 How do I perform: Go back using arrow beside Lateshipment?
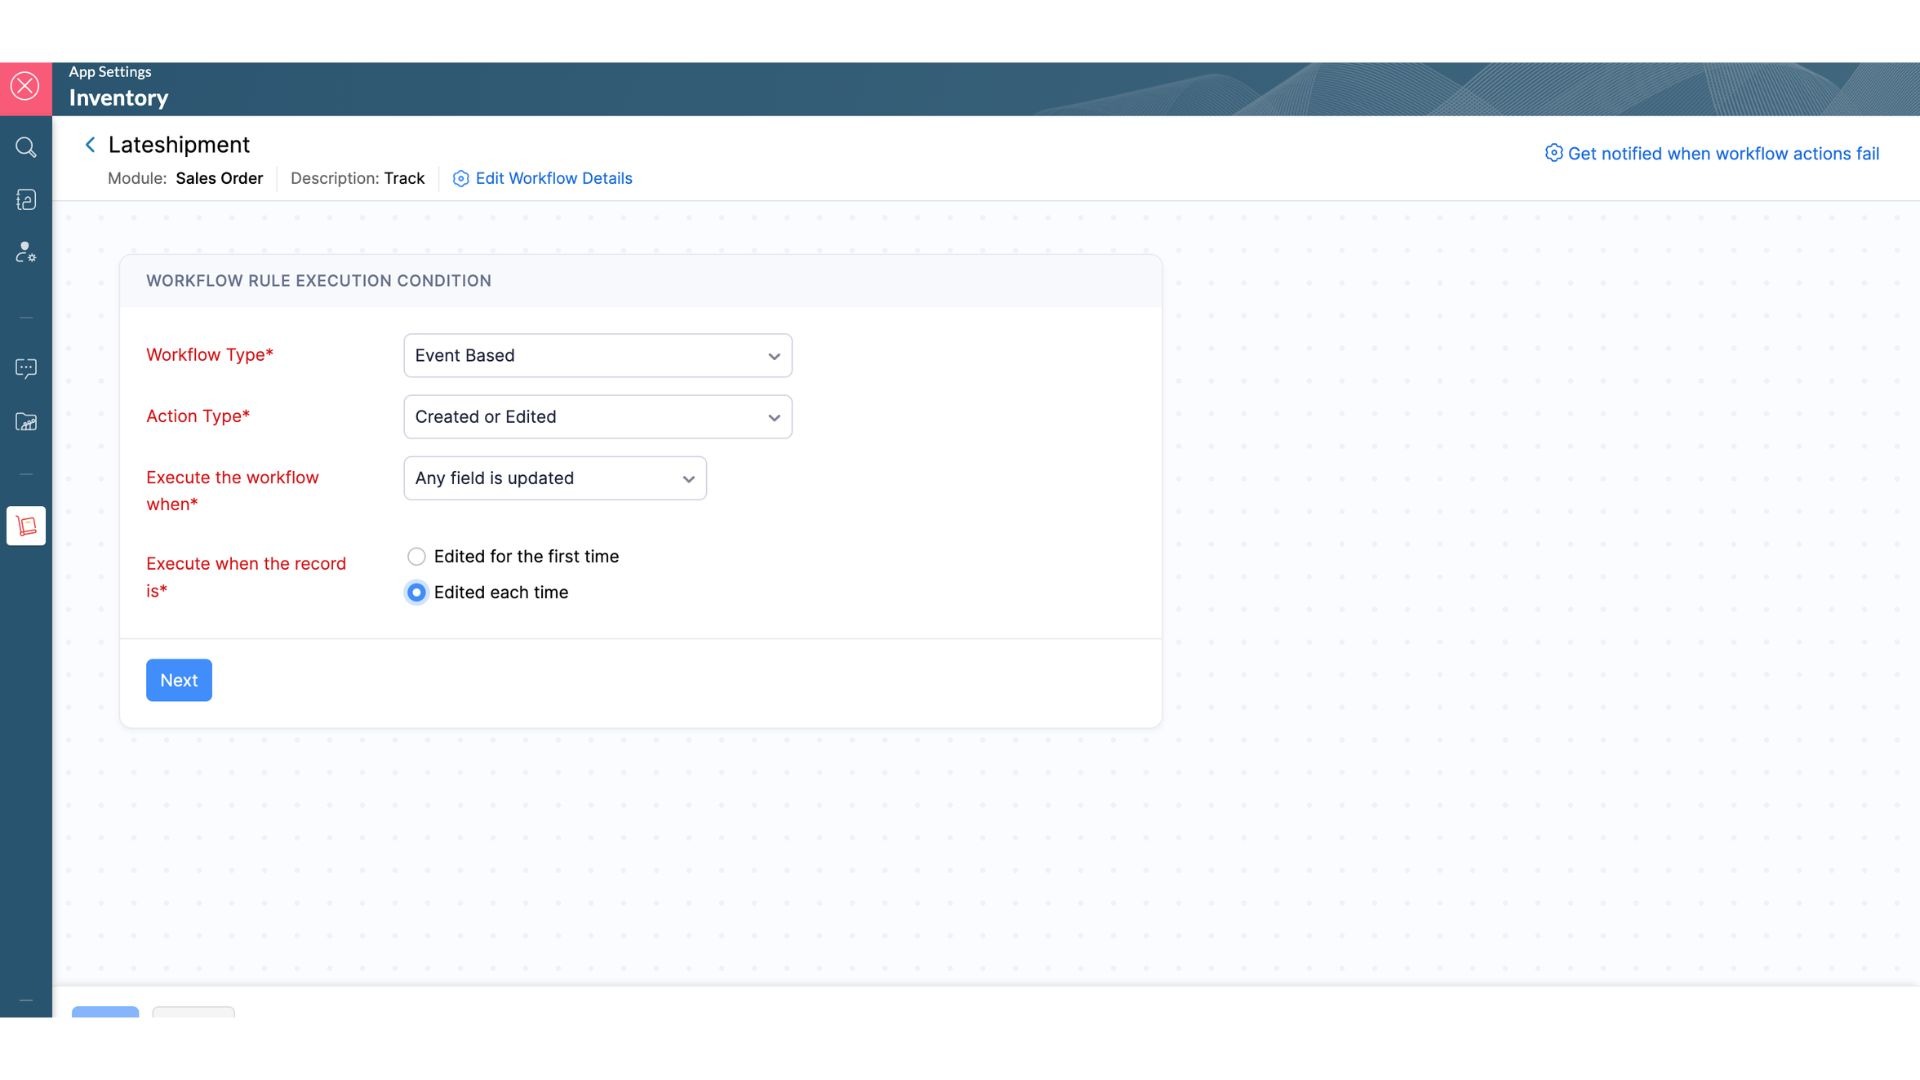click(x=90, y=145)
